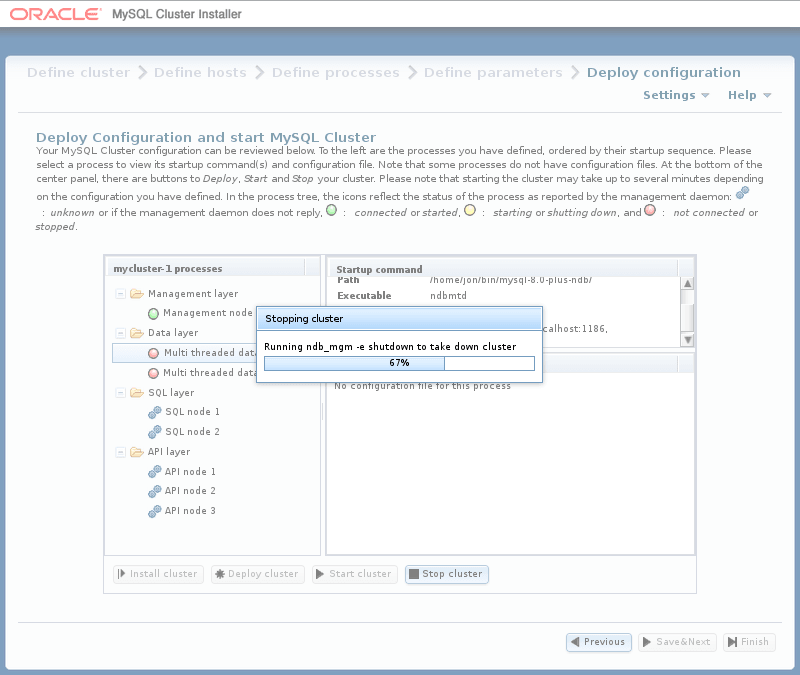
Task: Click the Management layer folder icon
Action: coord(137,293)
